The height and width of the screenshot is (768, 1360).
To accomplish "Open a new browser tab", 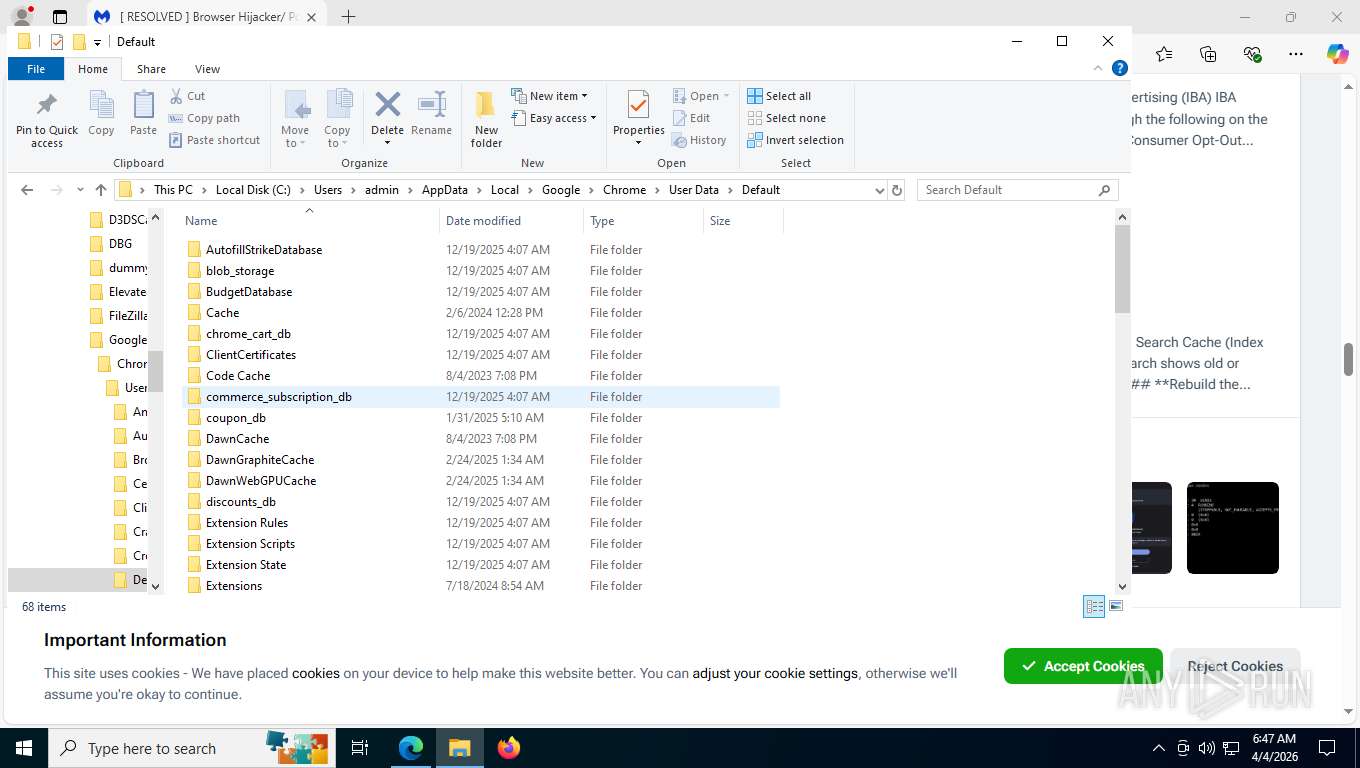I will click(x=348, y=16).
